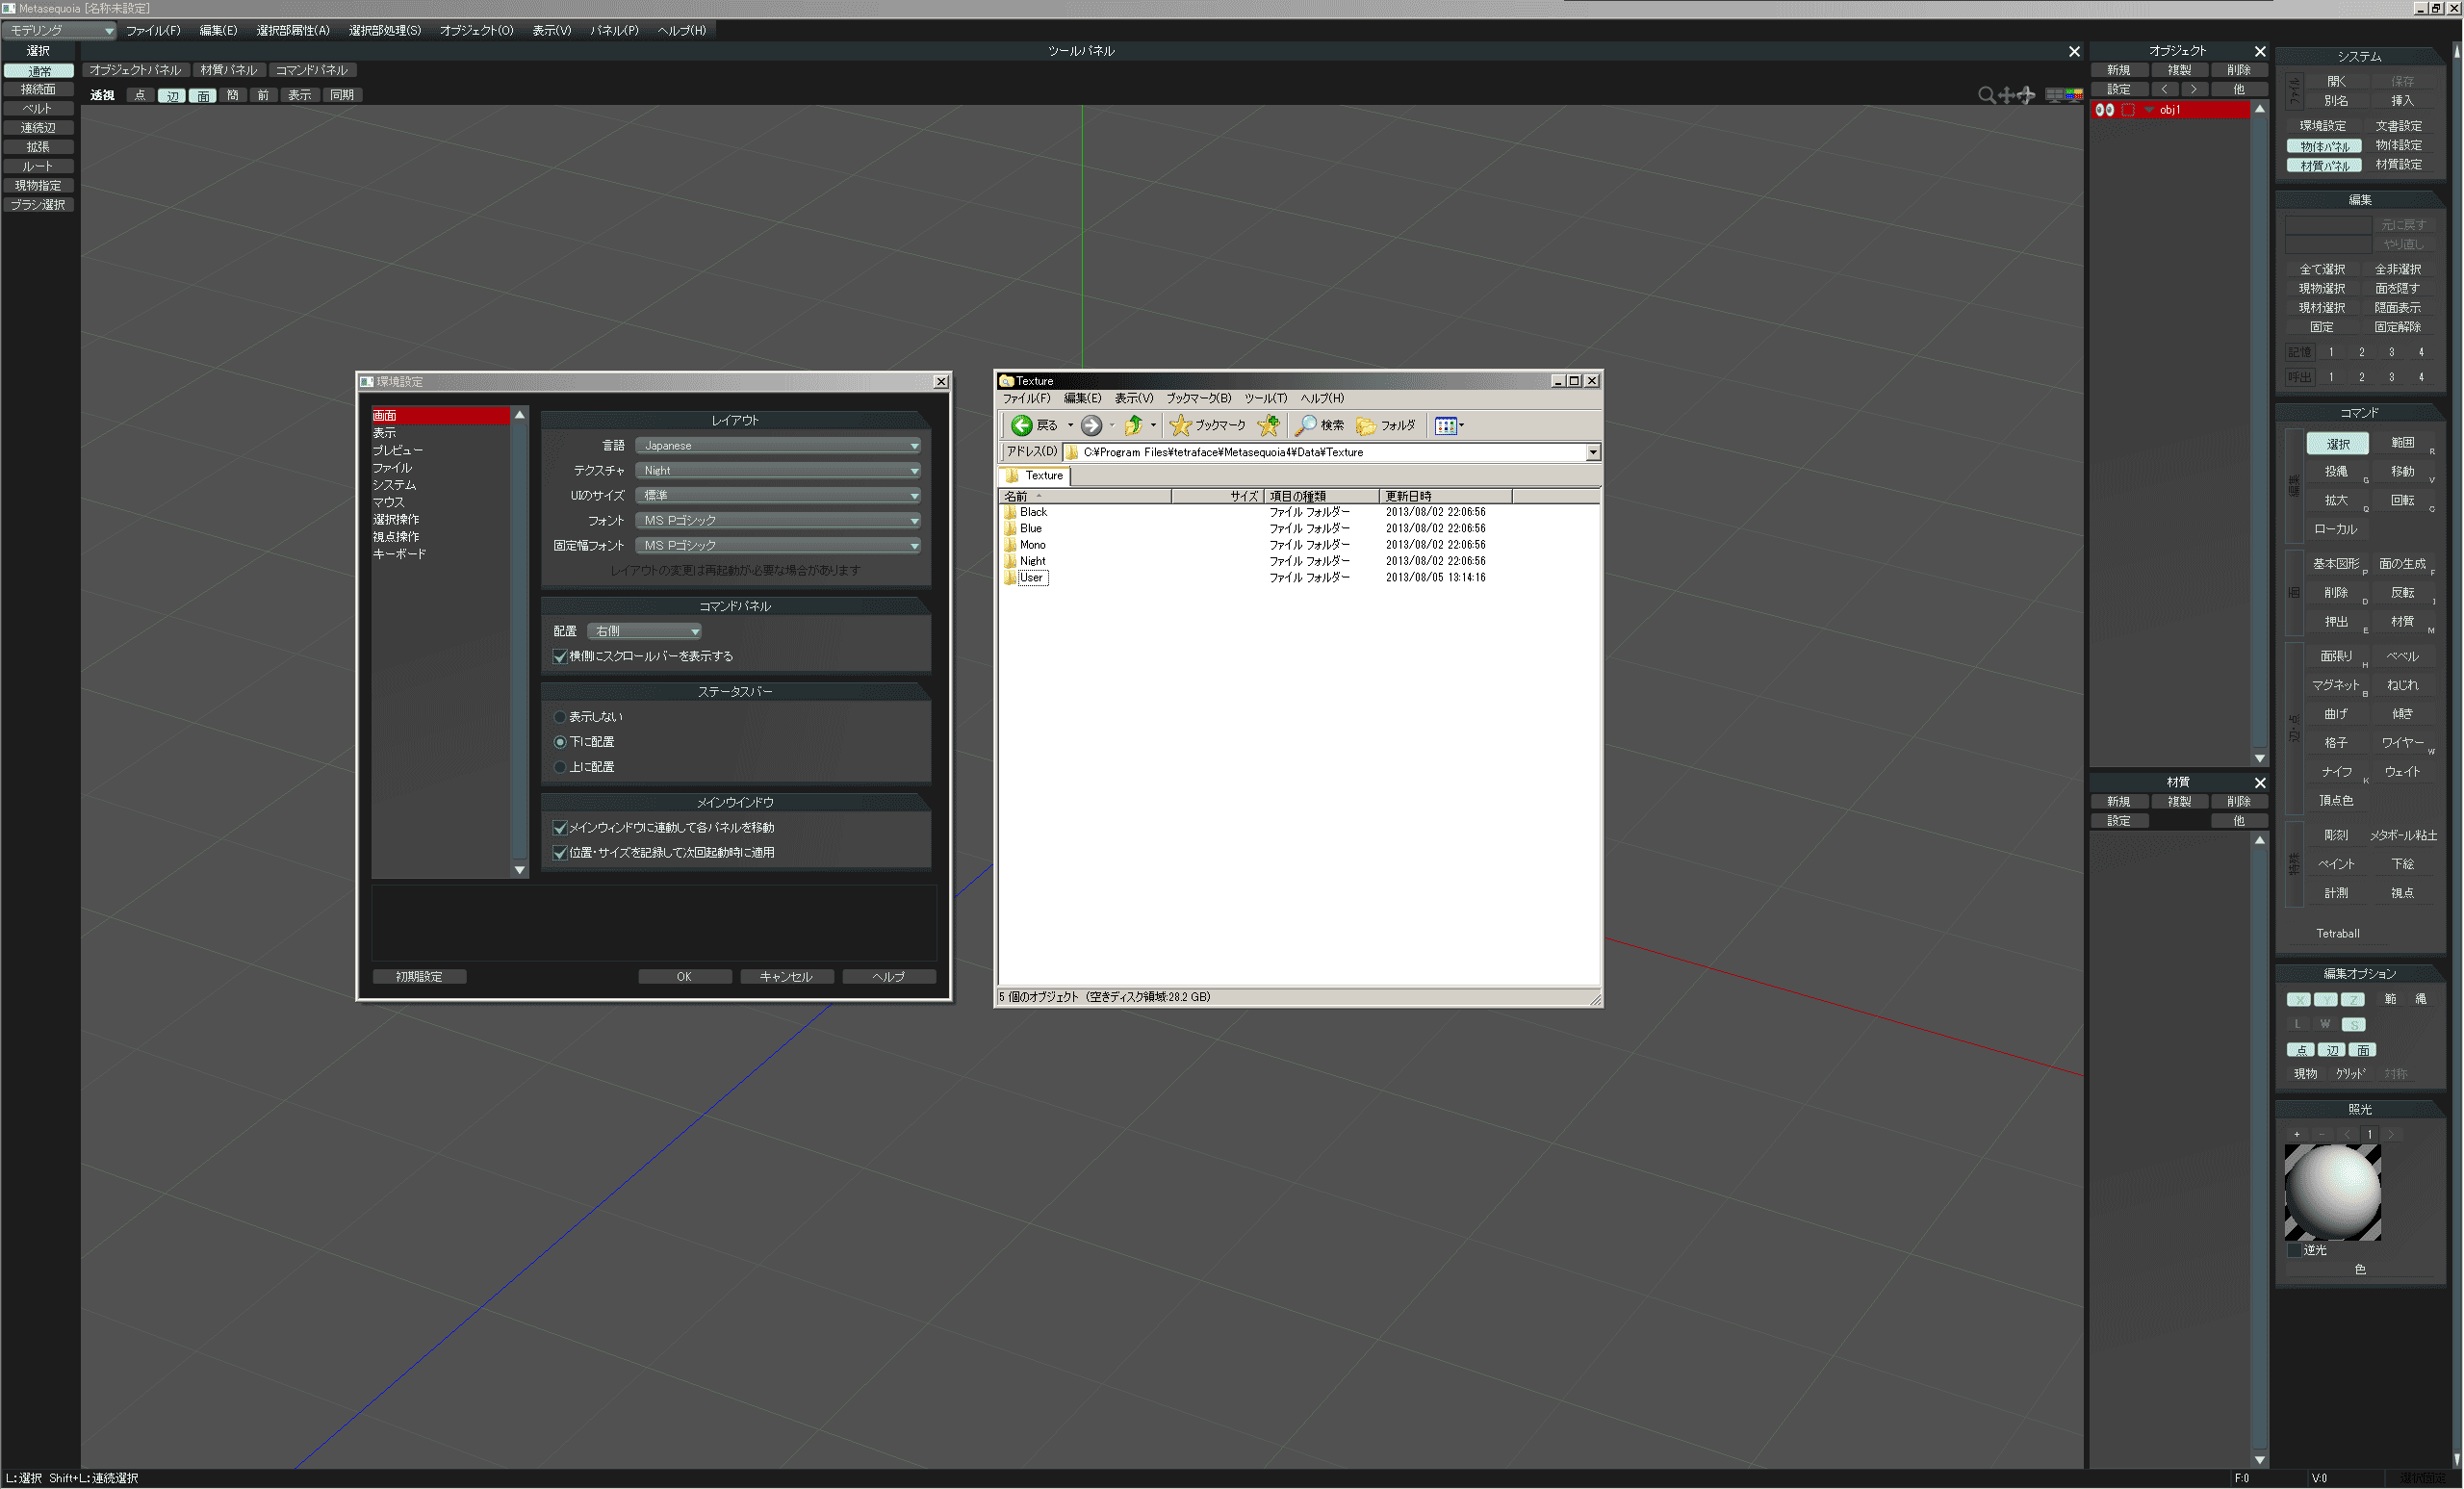This screenshot has height=1489, width=2464.
Task: Collapse obj1 with its triangle arrow
Action: 2148,110
